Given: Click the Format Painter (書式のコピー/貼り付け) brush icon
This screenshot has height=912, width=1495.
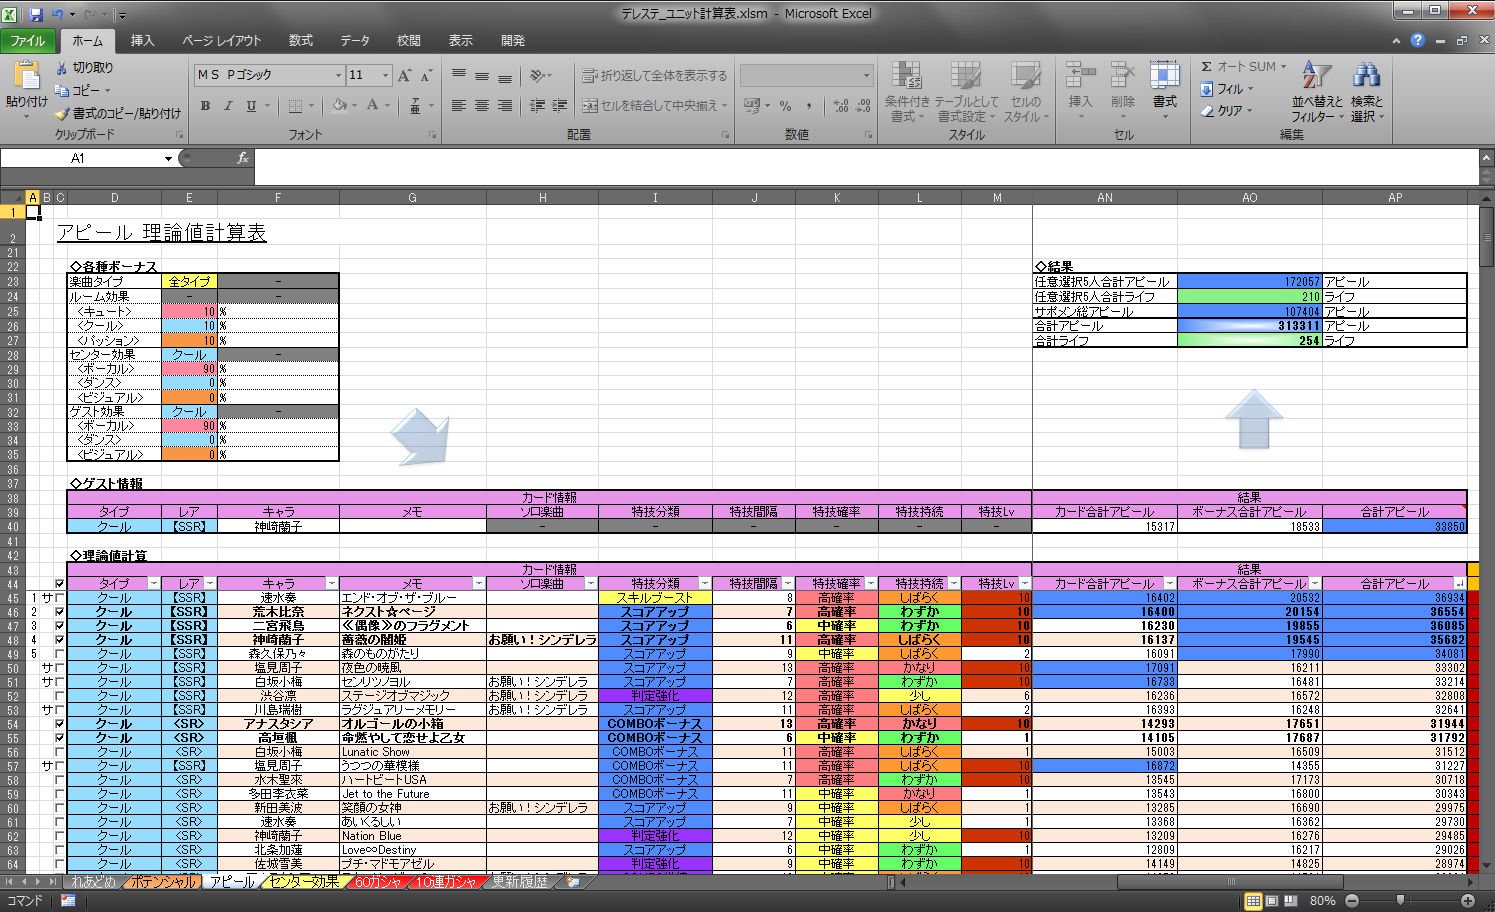Looking at the screenshot, I should (62, 113).
